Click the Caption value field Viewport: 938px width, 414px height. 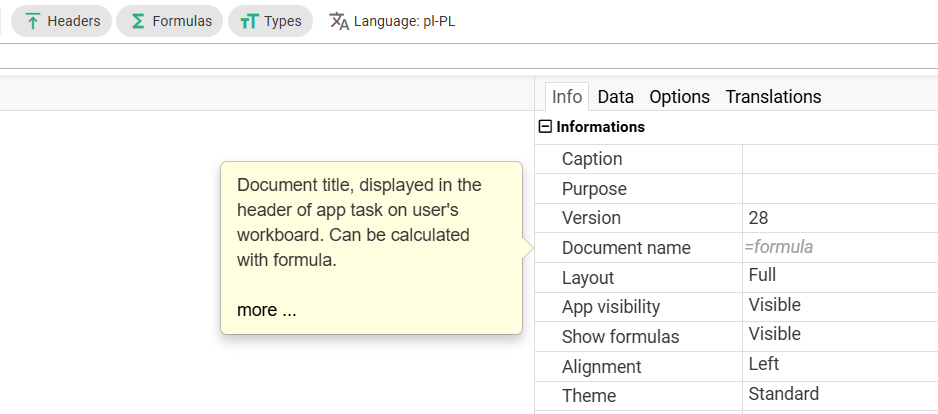point(840,159)
